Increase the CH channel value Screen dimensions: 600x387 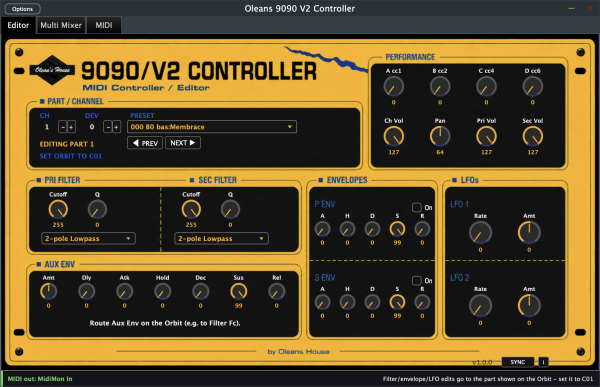click(x=71, y=127)
